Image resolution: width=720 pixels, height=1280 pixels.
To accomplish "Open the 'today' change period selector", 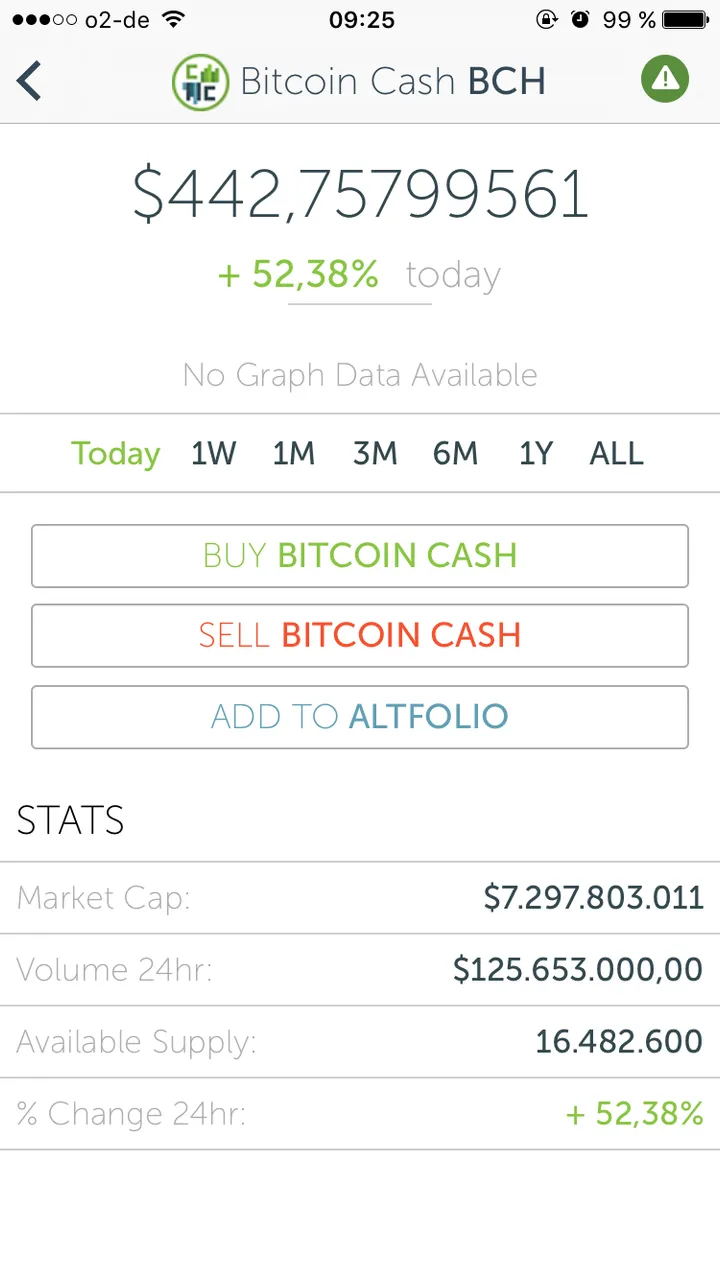I will coord(453,275).
